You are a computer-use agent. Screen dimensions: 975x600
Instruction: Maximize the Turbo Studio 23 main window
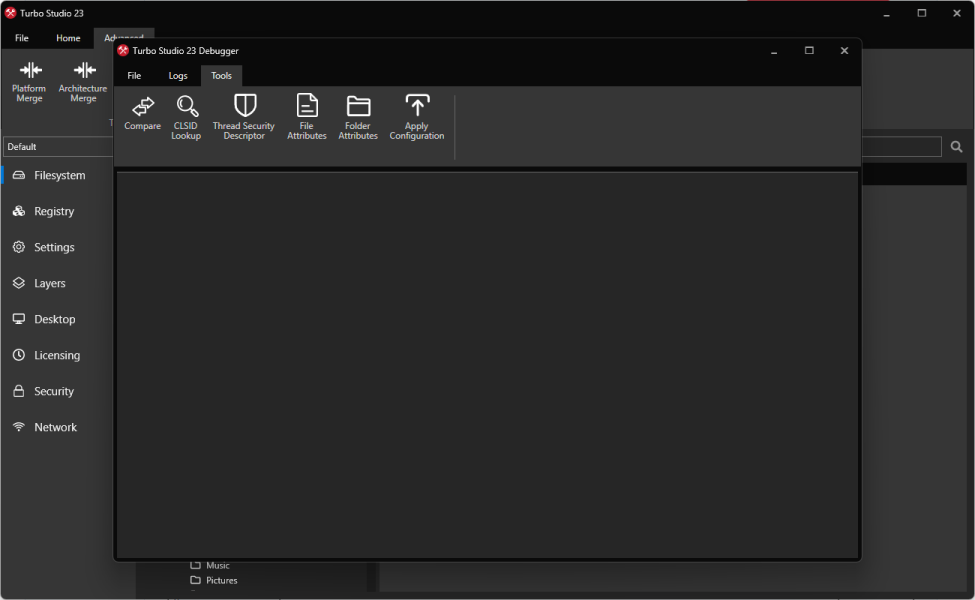922,13
